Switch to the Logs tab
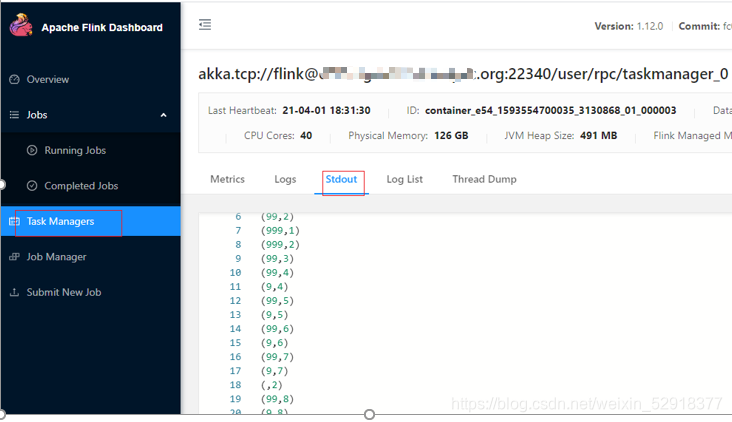The width and height of the screenshot is (732, 422). click(285, 179)
